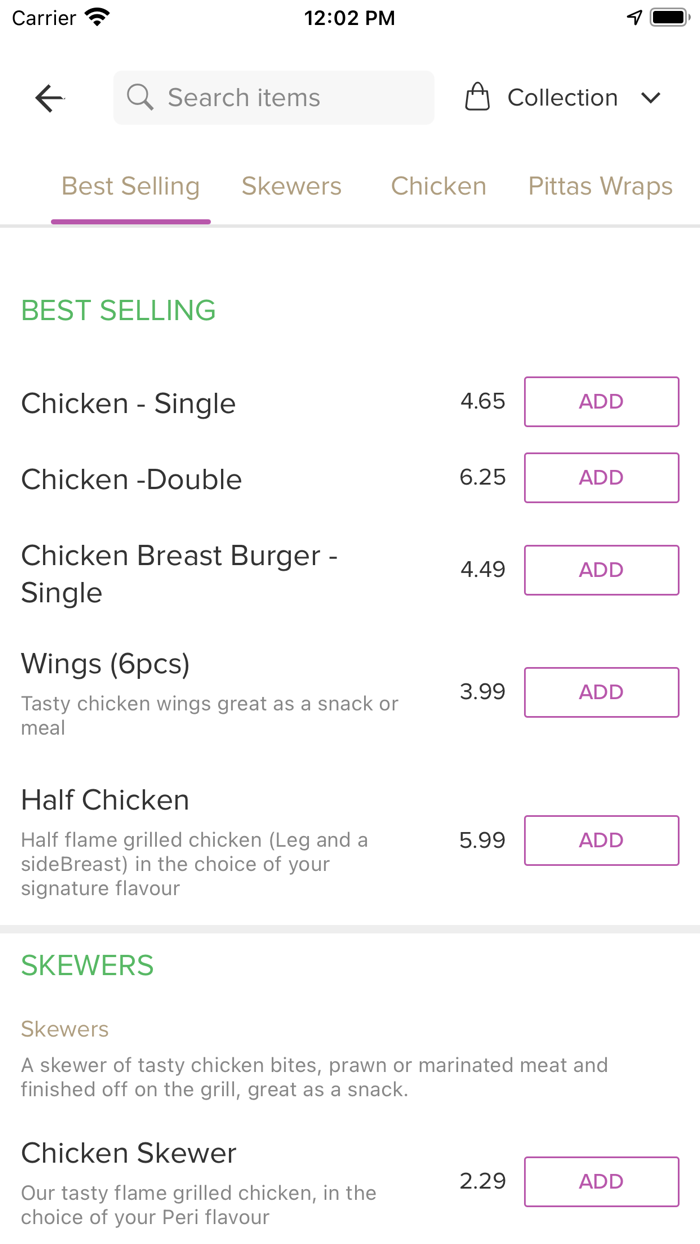Open the Pittas Wraps tab
700x1244 pixels.
[x=600, y=187]
